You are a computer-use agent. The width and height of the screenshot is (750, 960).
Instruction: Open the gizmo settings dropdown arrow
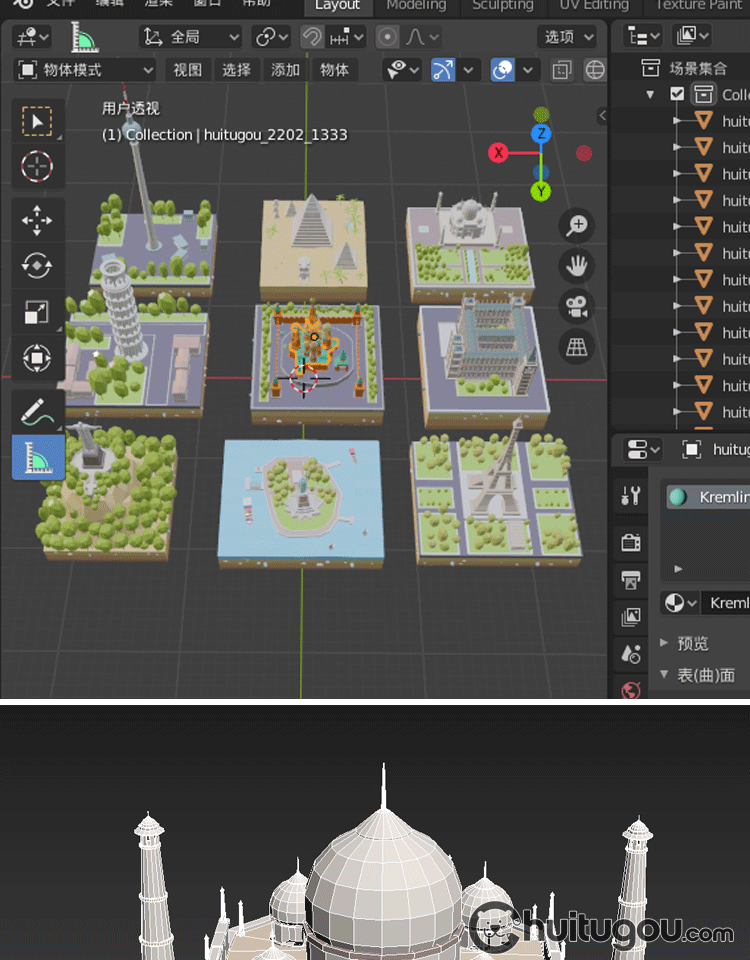[468, 70]
